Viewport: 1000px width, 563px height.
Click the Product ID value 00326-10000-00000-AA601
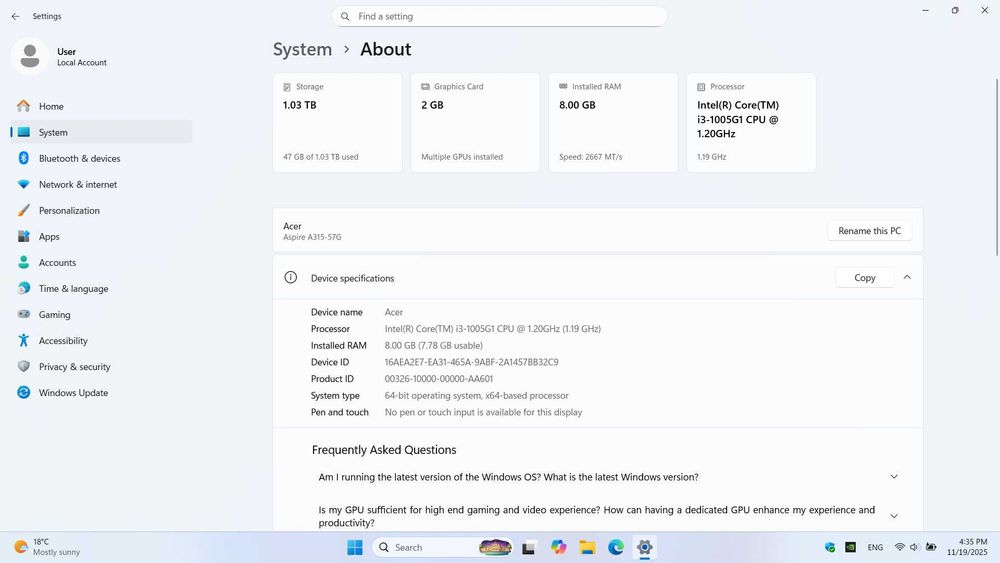(439, 379)
